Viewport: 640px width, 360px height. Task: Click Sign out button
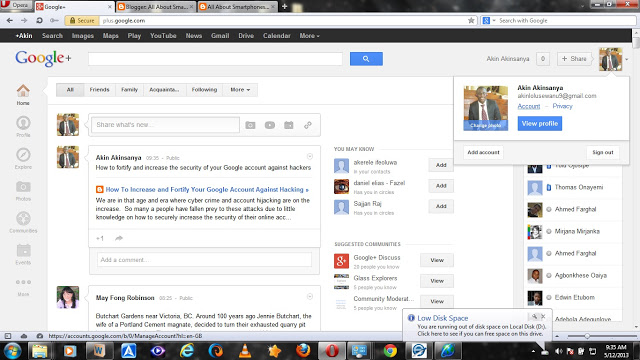[603, 152]
